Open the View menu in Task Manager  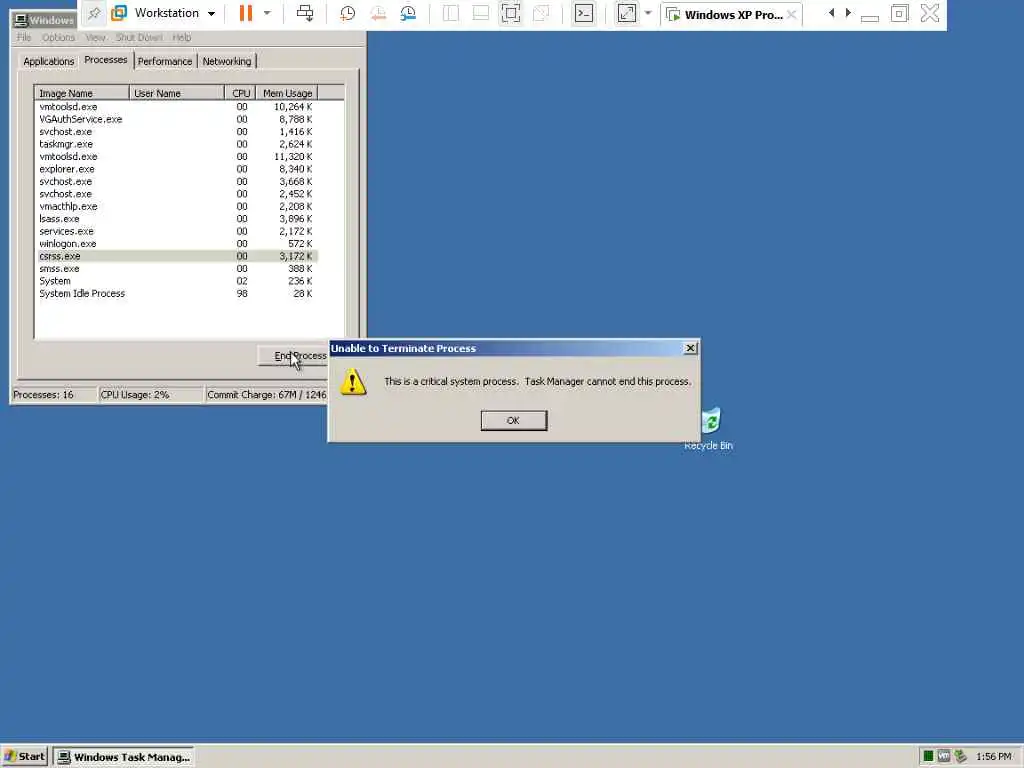pos(95,38)
